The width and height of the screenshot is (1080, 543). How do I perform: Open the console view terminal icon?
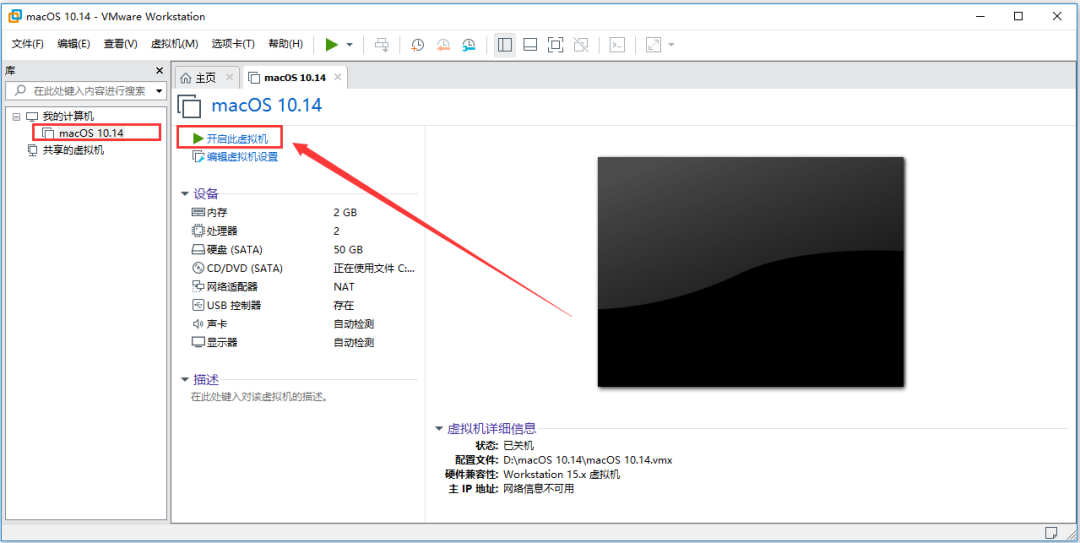click(x=618, y=45)
